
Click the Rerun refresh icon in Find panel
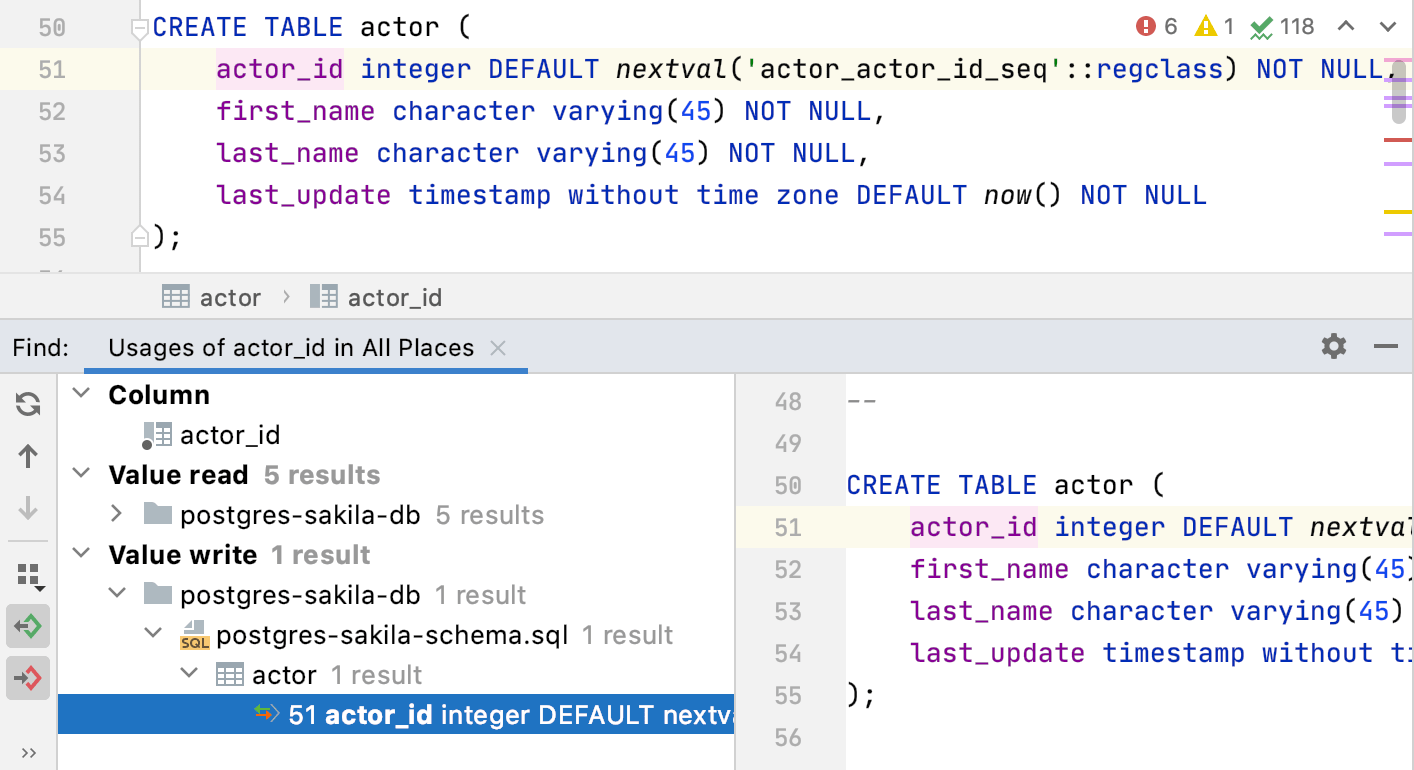point(28,404)
